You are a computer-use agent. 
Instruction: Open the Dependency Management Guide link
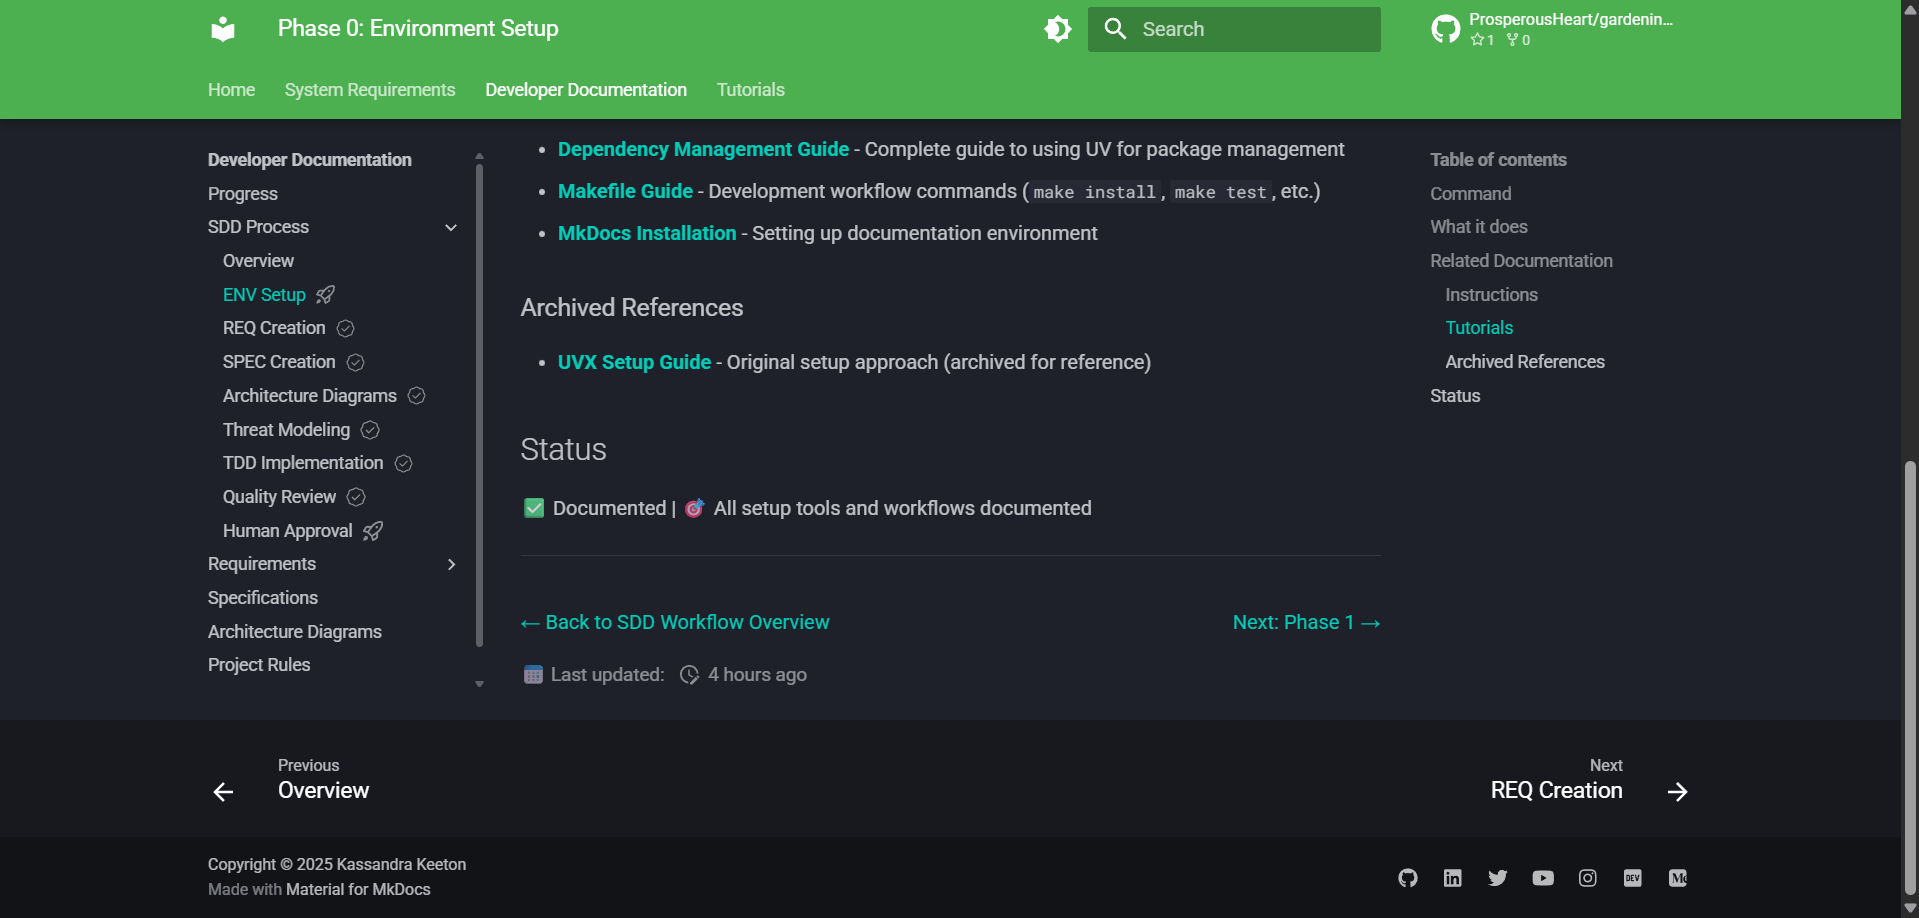coord(703,149)
